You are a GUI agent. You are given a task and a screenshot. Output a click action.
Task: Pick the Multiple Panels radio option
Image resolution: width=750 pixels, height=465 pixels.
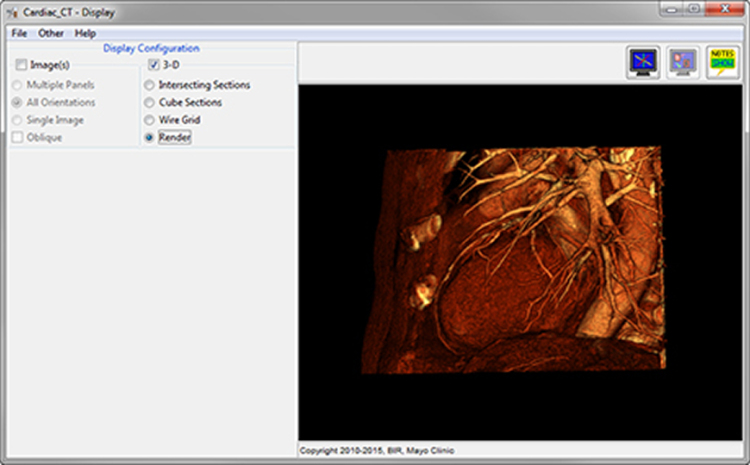(17, 85)
